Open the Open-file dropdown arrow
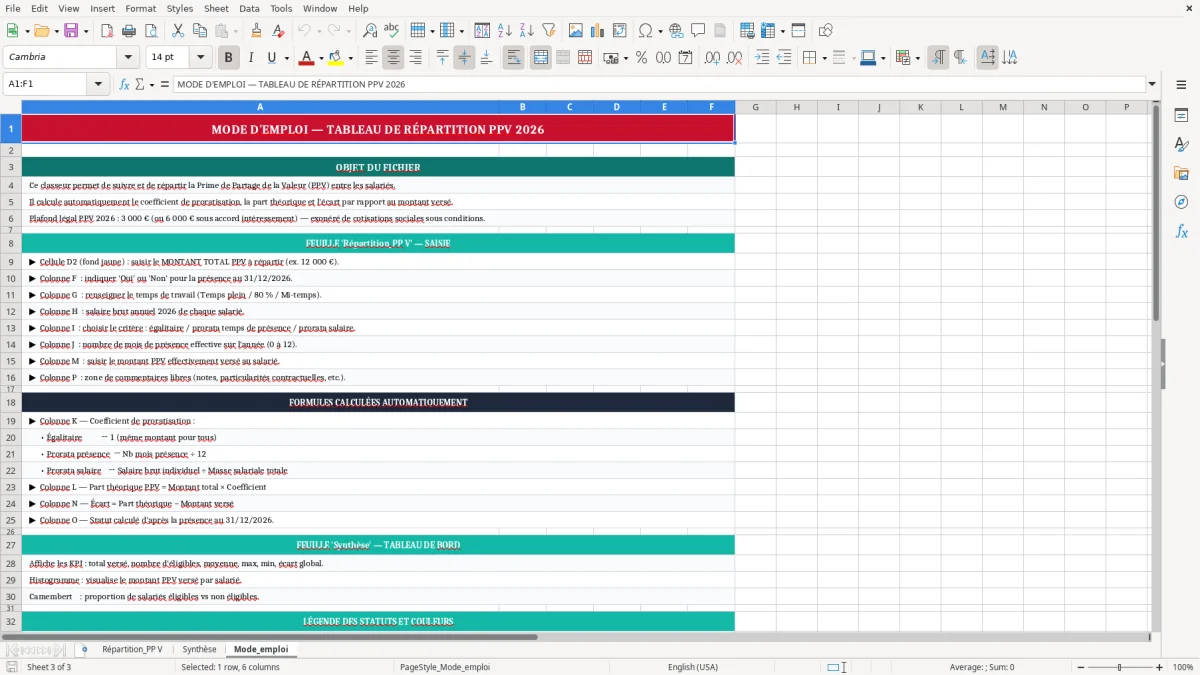1200x675 pixels. pyautogui.click(x=54, y=31)
